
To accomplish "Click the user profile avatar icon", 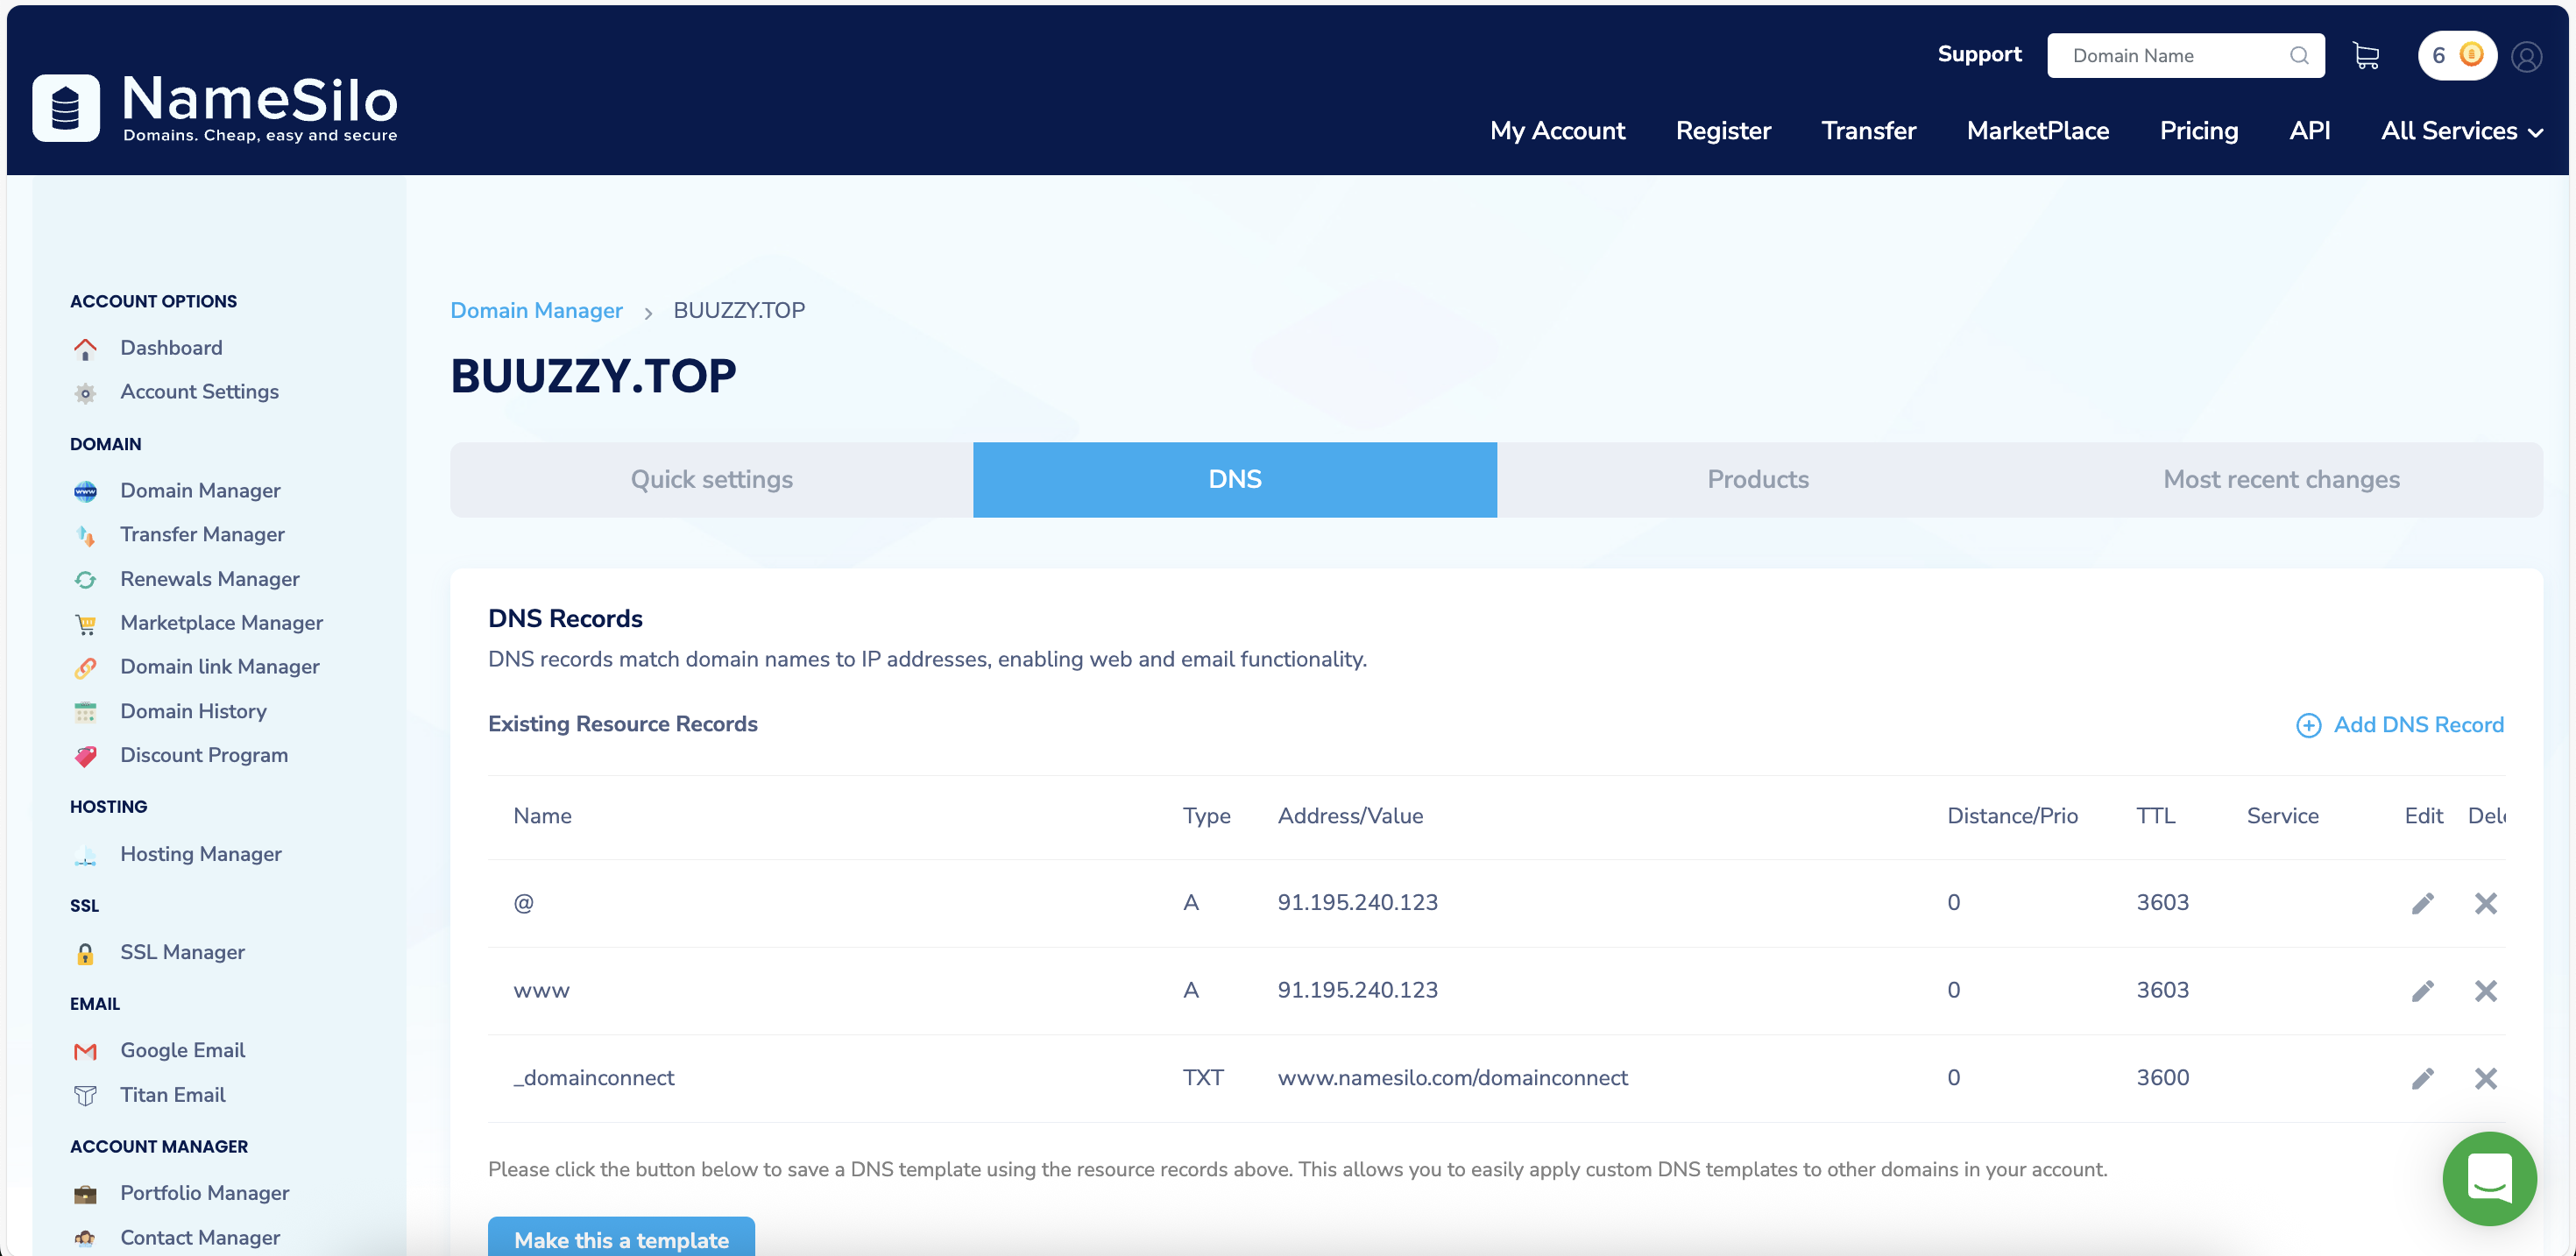I will 2526,57.
